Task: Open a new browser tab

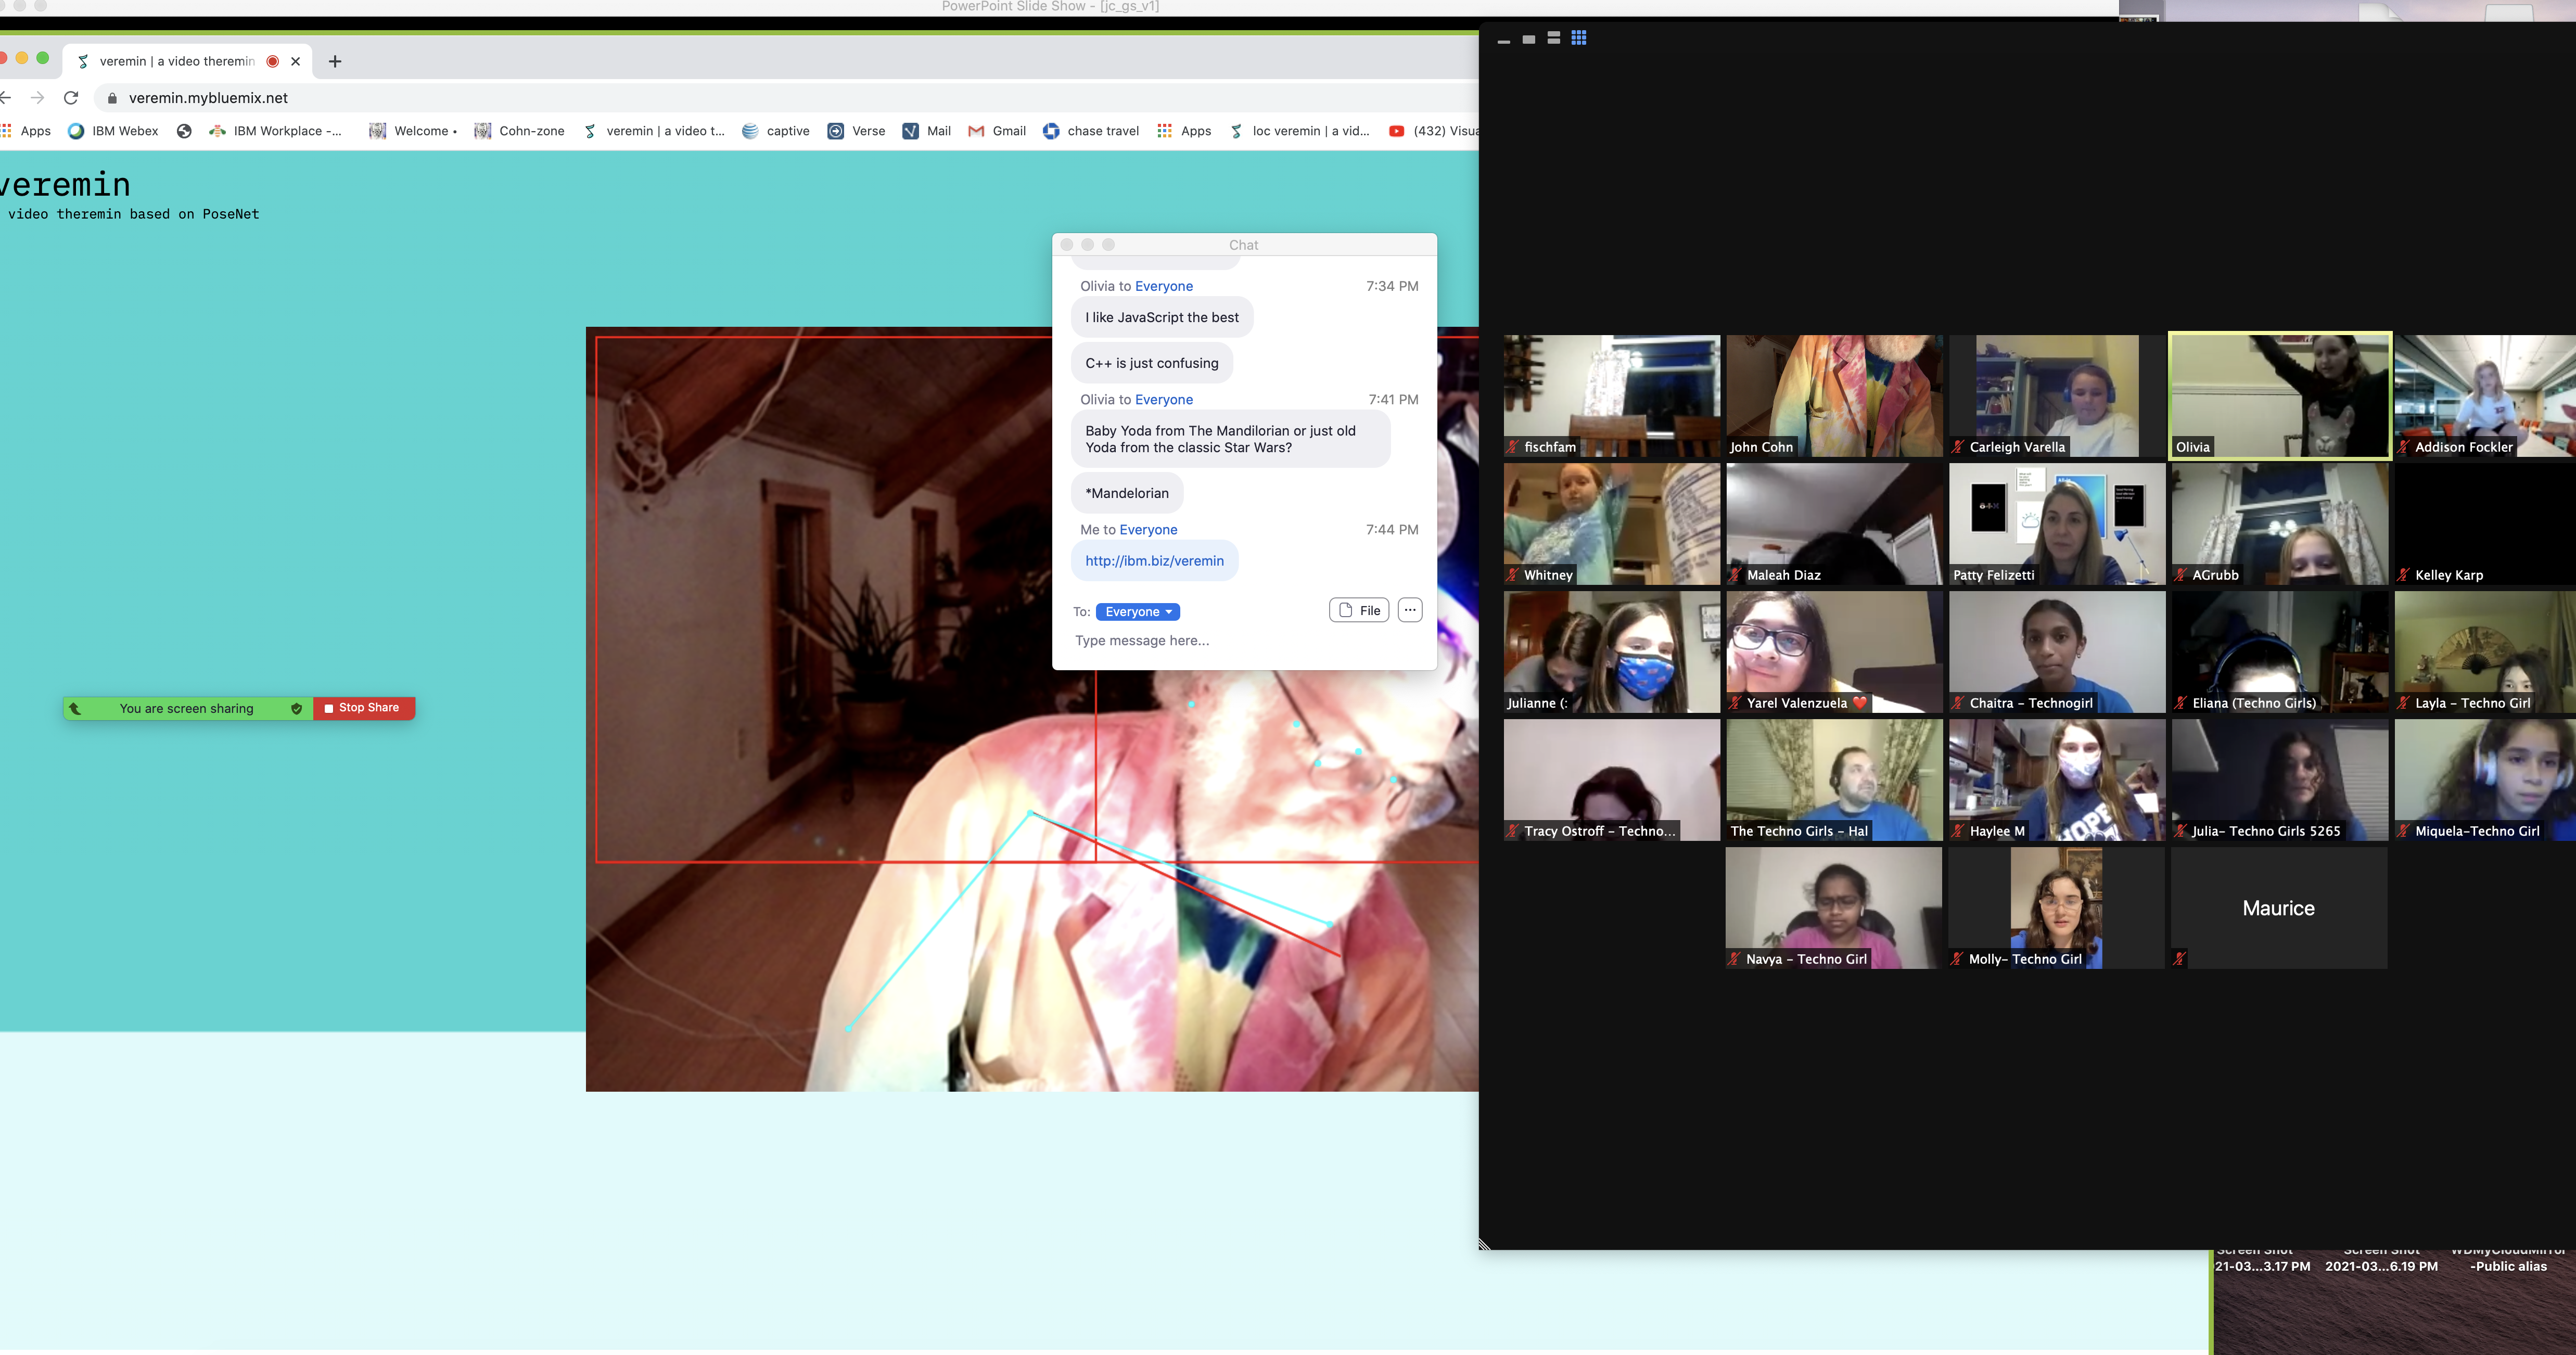Action: click(335, 62)
